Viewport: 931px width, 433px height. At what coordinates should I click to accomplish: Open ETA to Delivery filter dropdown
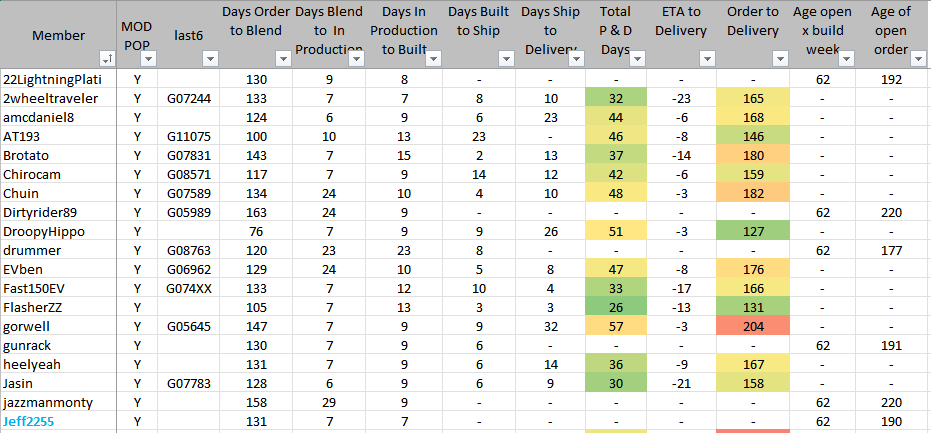706,59
